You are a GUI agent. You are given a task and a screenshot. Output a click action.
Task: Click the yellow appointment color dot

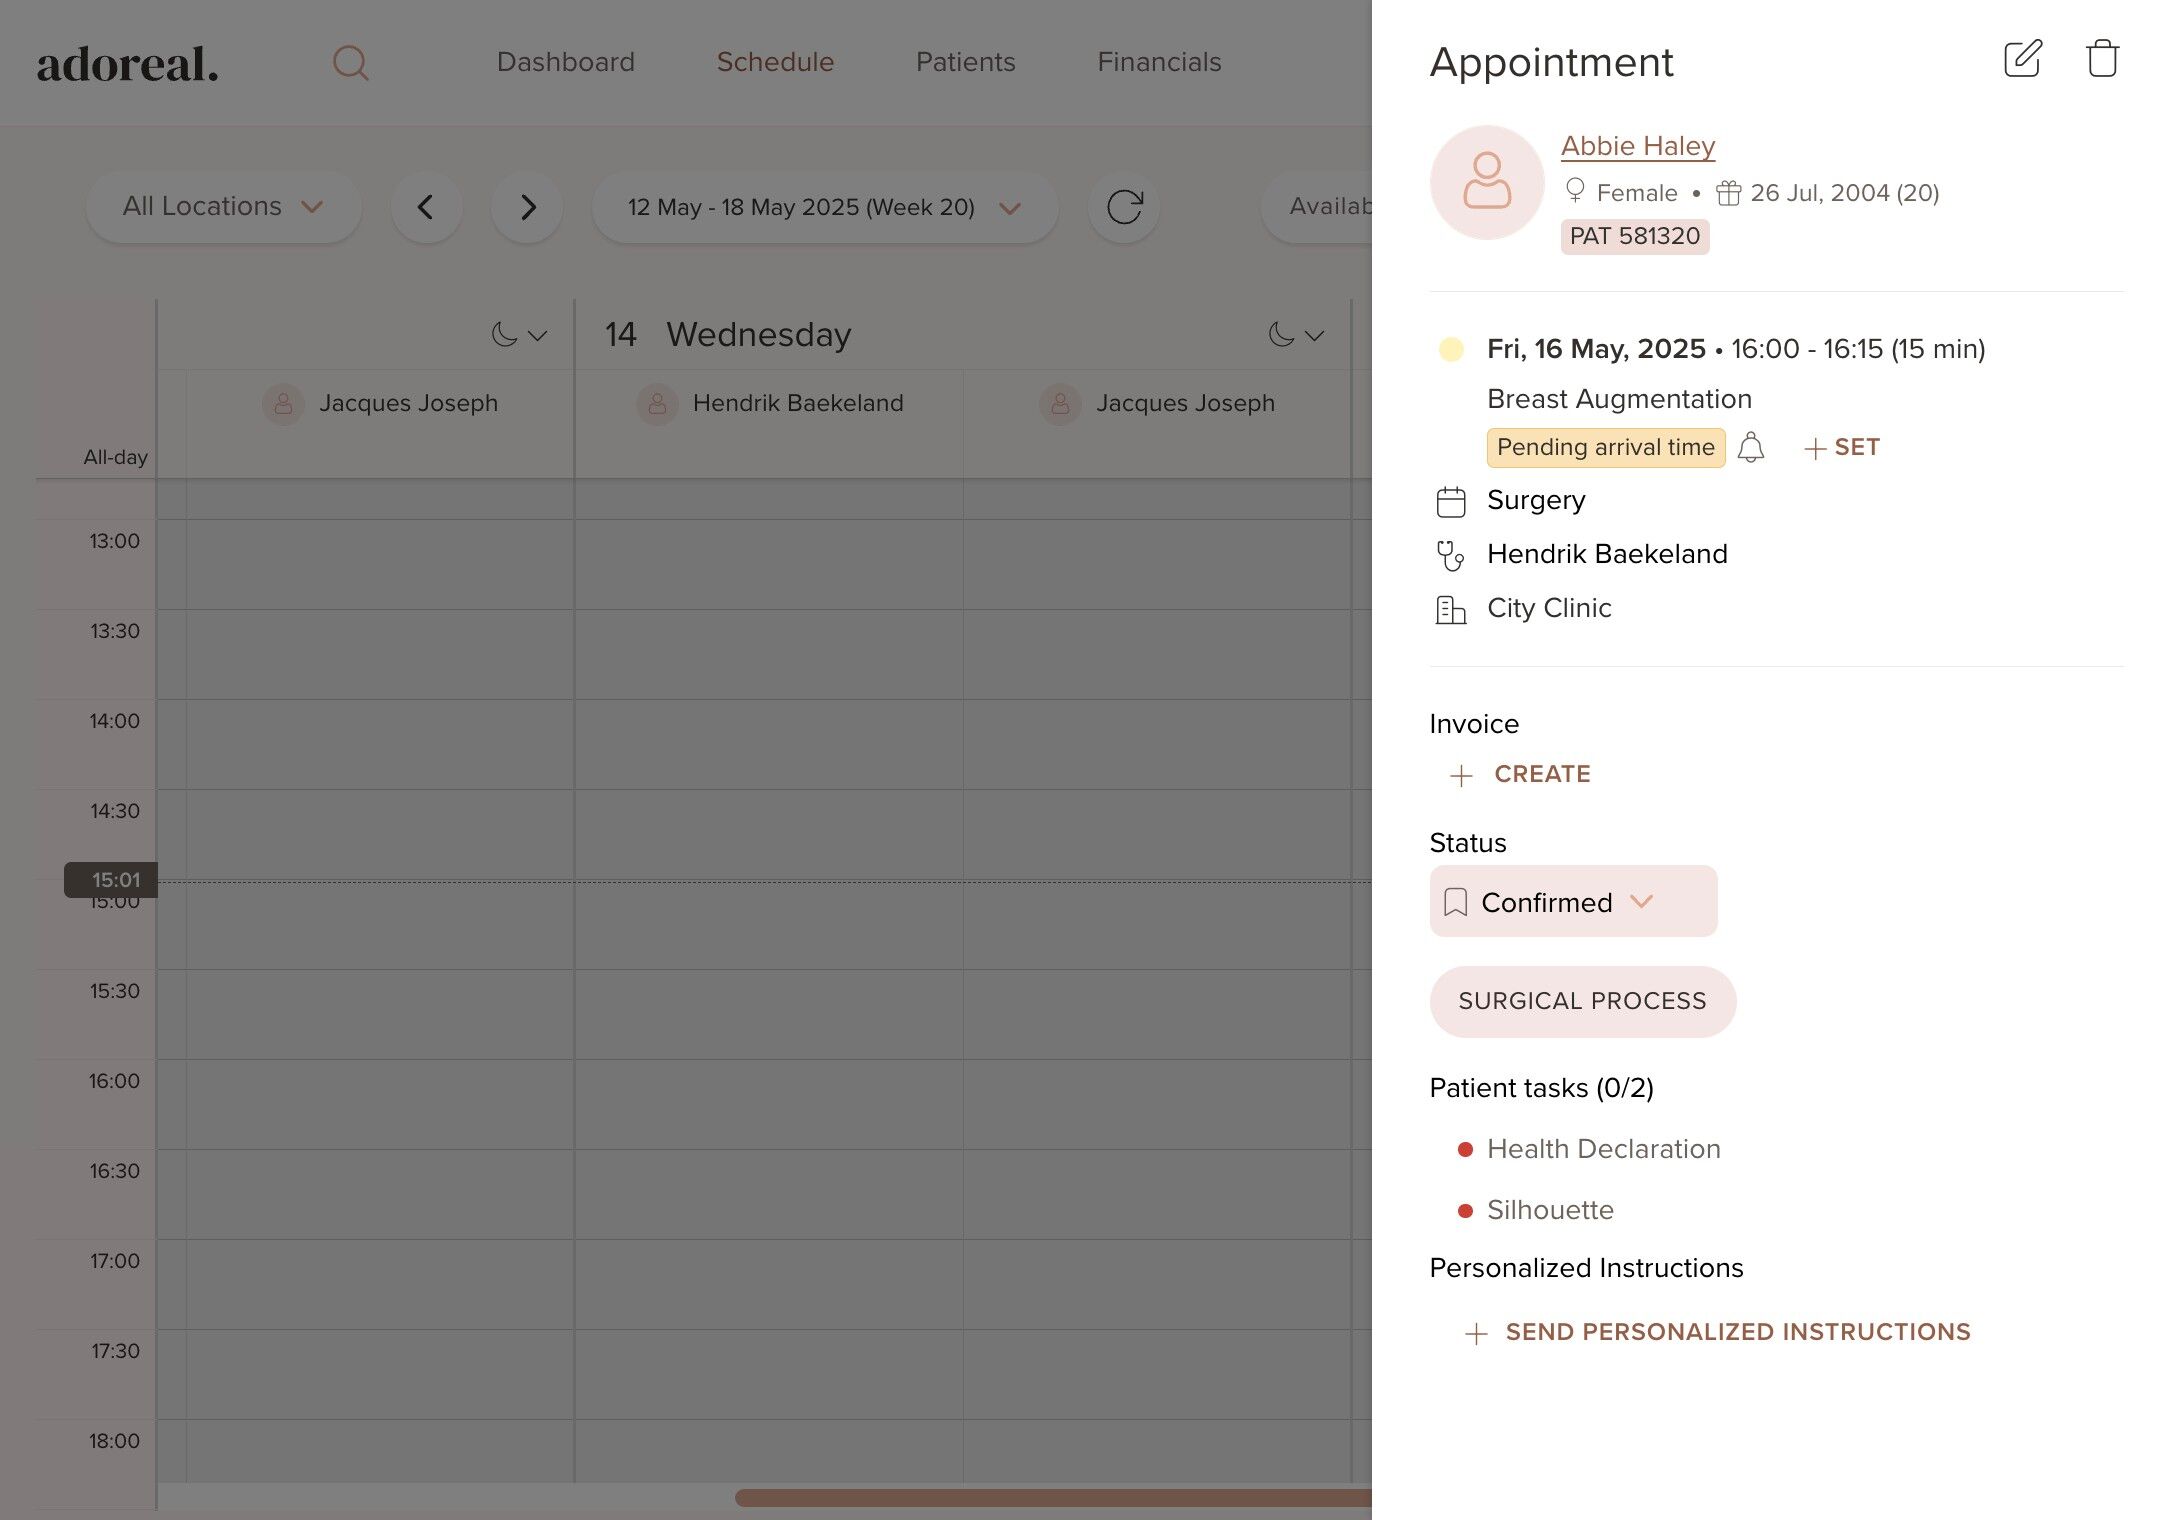(x=1451, y=349)
